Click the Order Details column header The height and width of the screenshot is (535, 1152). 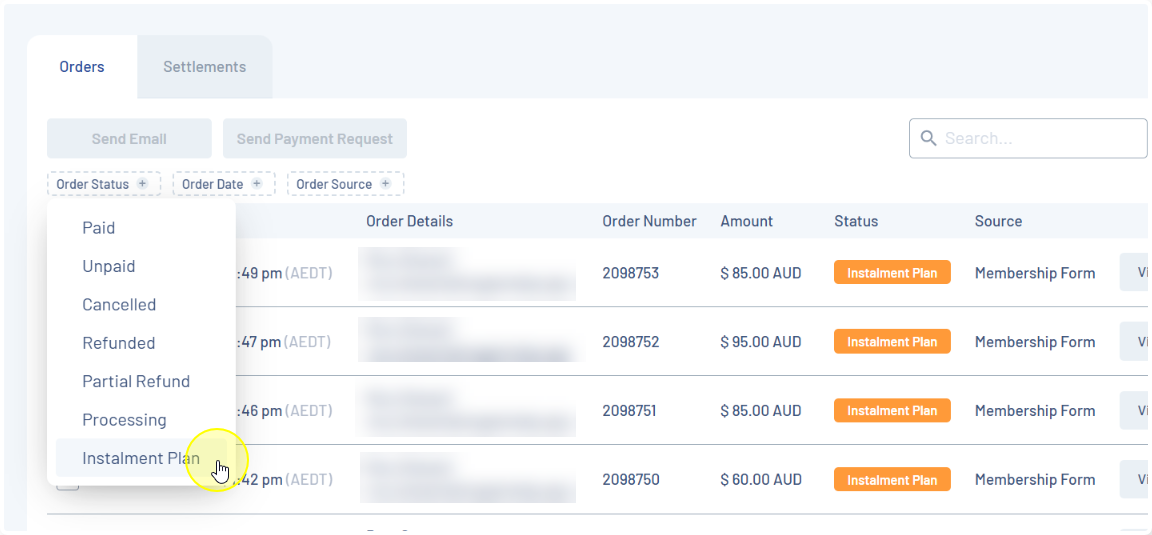click(x=410, y=221)
